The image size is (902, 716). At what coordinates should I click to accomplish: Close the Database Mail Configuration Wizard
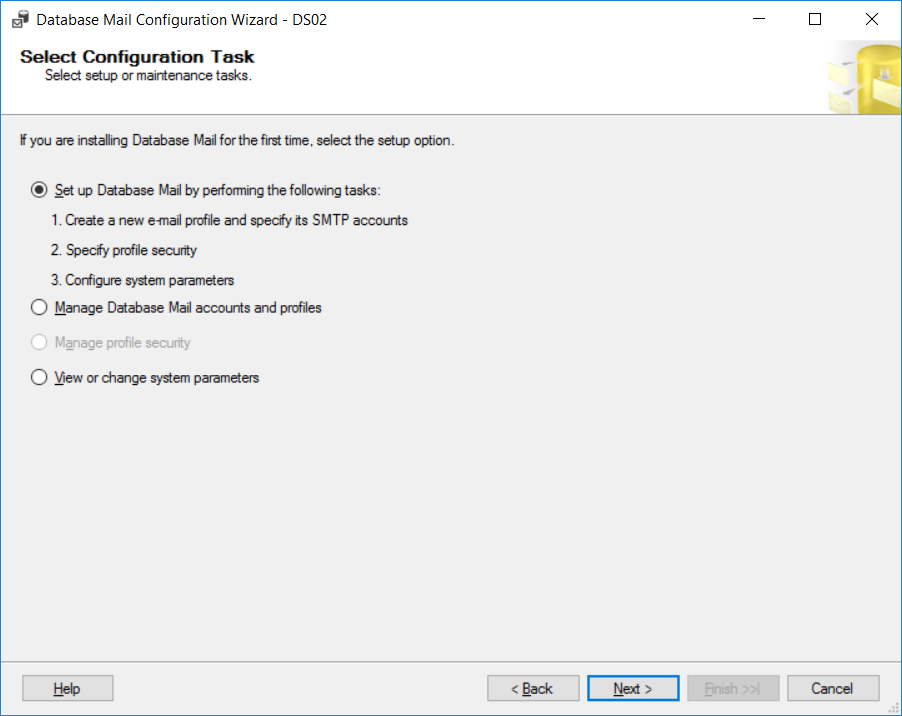coord(872,19)
